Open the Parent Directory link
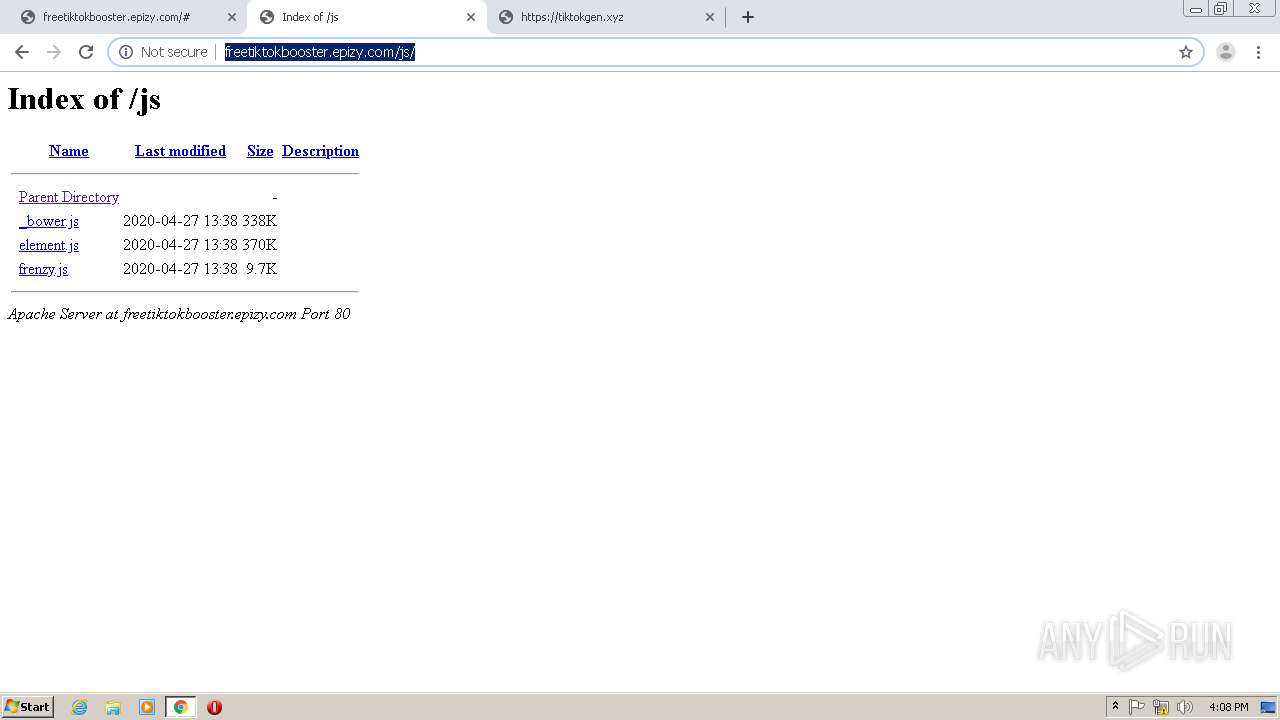 click(69, 197)
